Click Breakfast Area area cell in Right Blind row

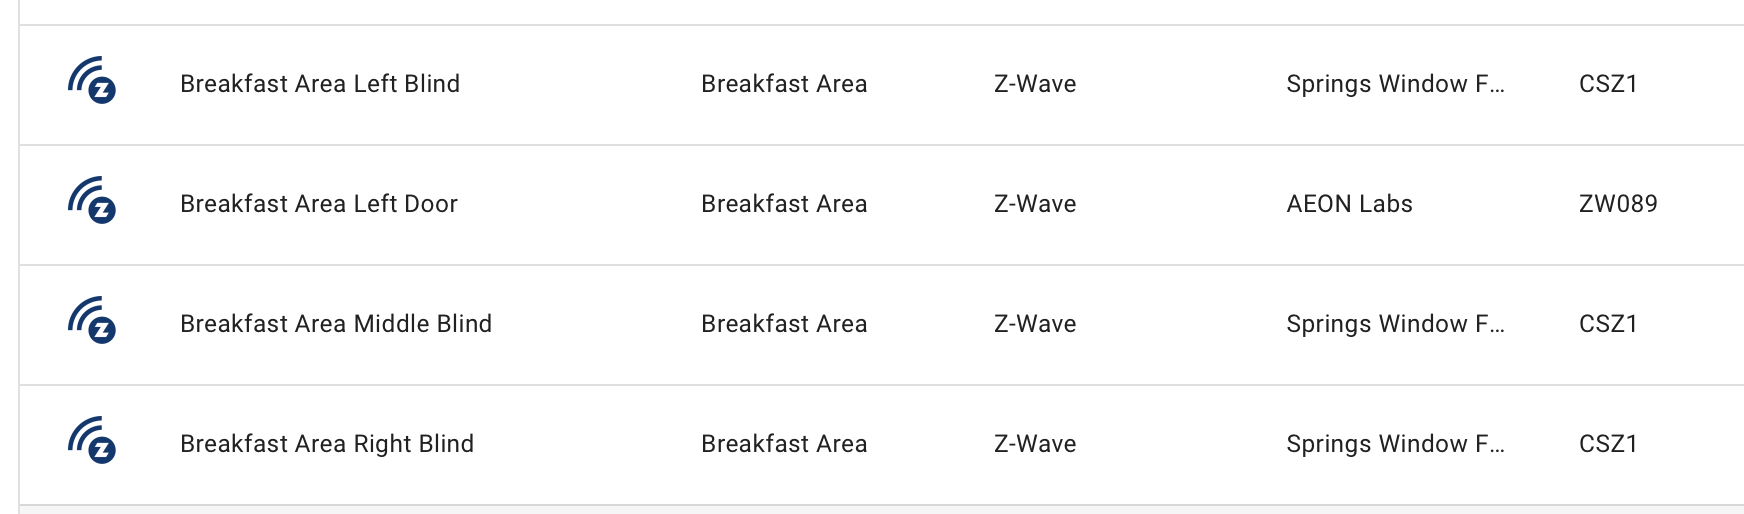pyautogui.click(x=784, y=444)
